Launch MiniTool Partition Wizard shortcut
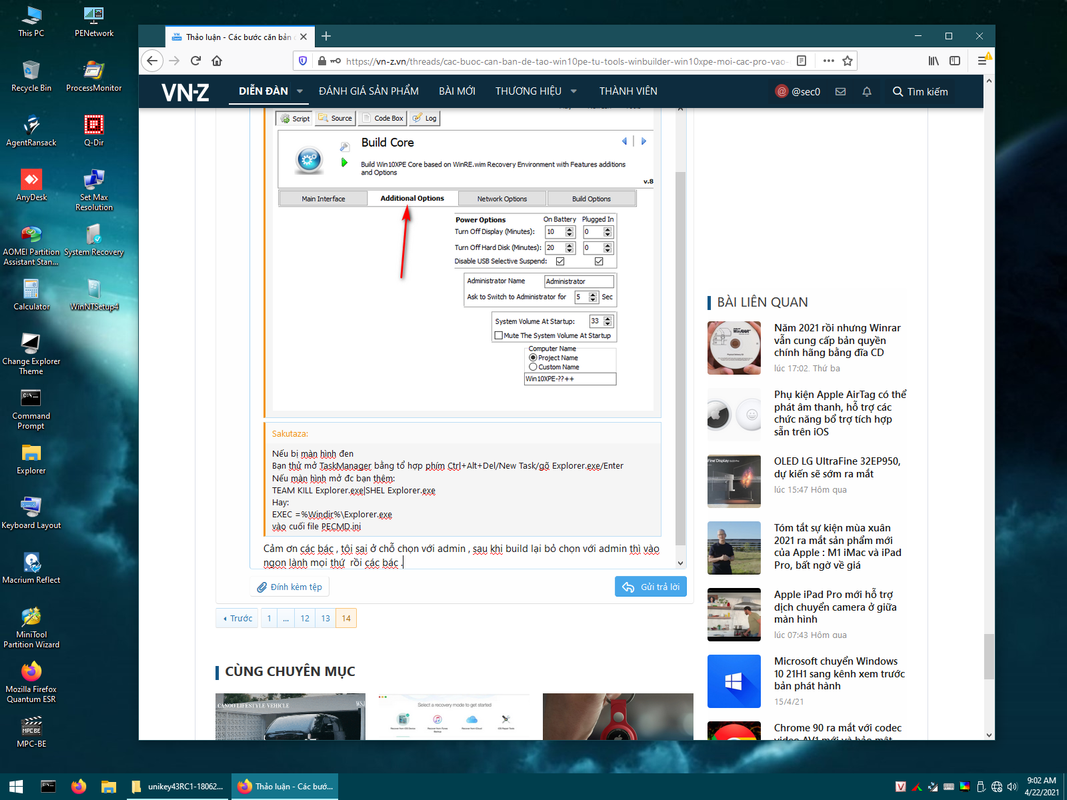 click(31, 628)
